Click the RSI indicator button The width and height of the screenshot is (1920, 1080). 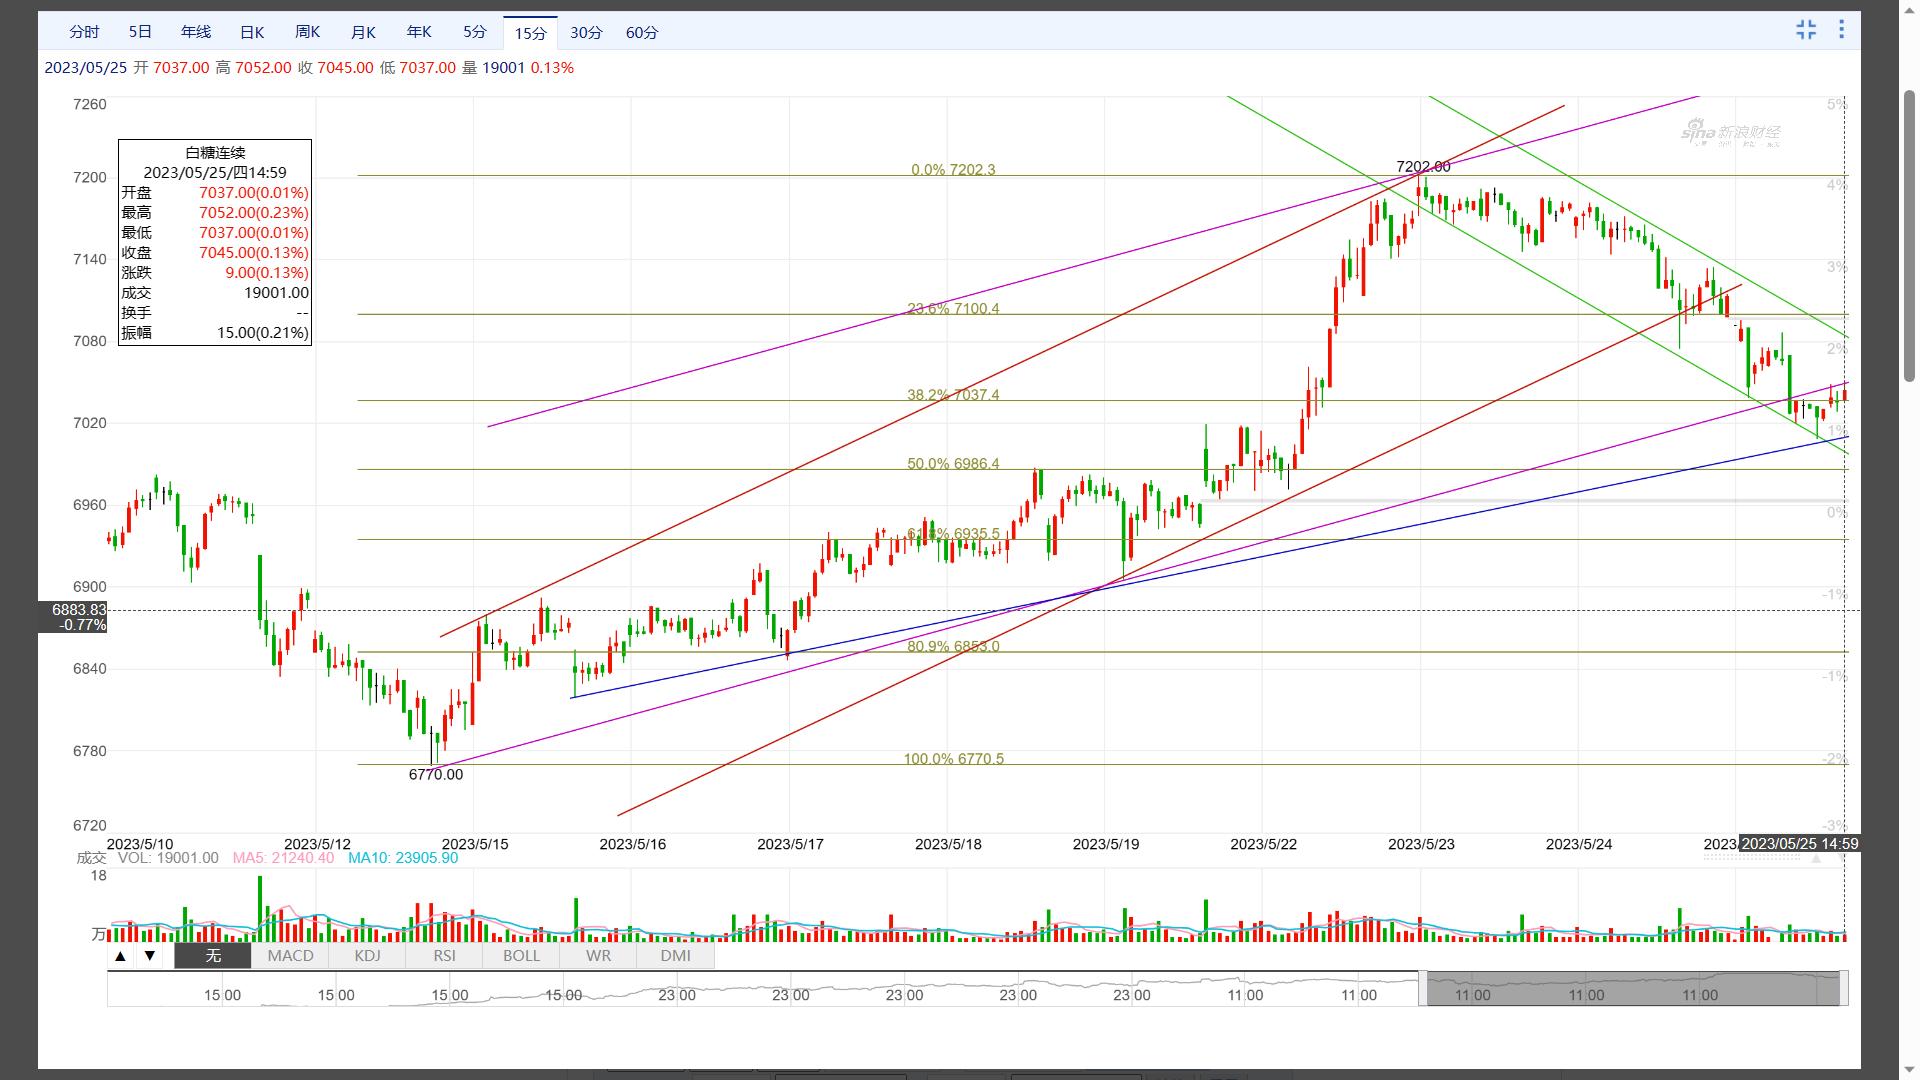pyautogui.click(x=444, y=956)
